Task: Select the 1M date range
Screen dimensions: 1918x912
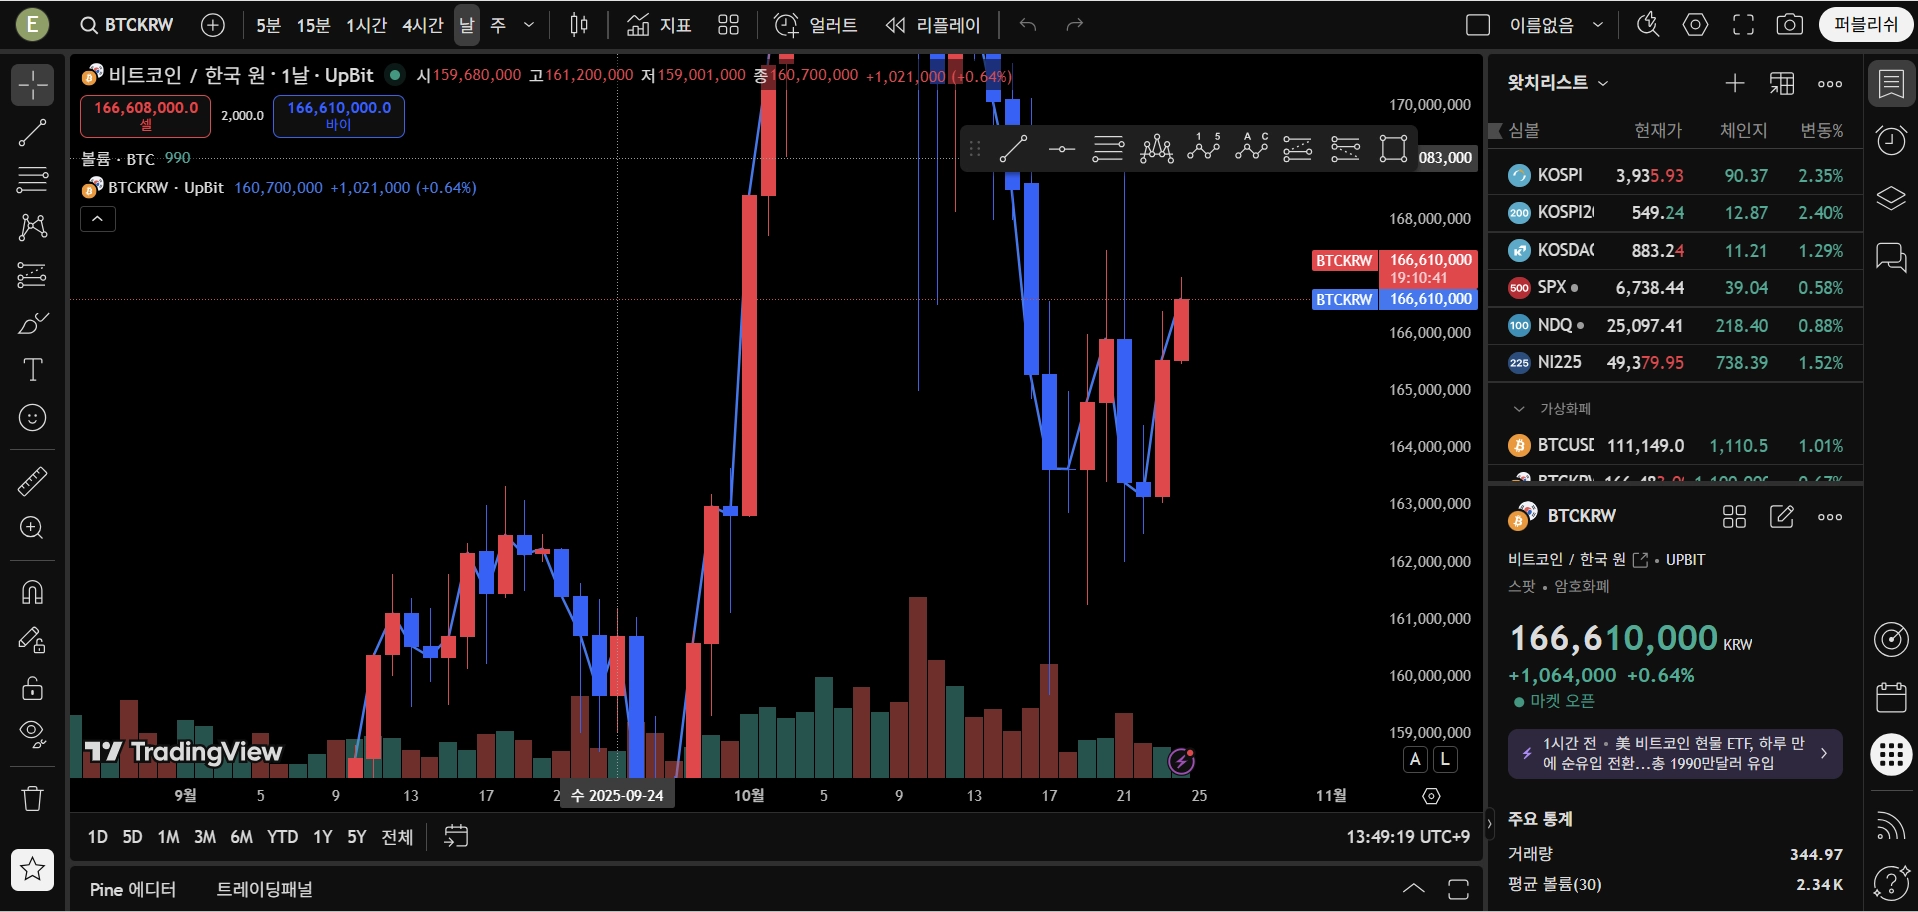Action: point(168,837)
